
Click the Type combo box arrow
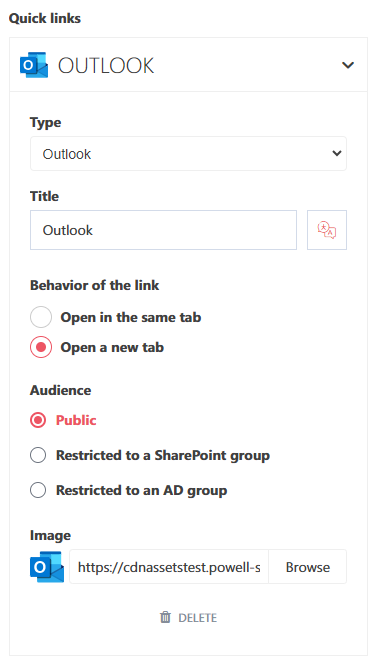pyautogui.click(x=336, y=153)
